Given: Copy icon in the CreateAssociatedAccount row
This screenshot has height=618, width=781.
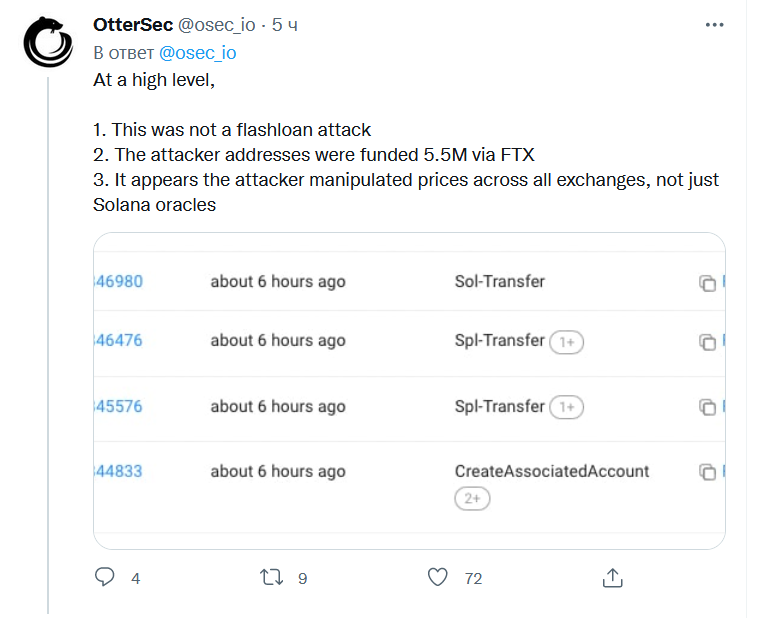Looking at the screenshot, I should 707,472.
